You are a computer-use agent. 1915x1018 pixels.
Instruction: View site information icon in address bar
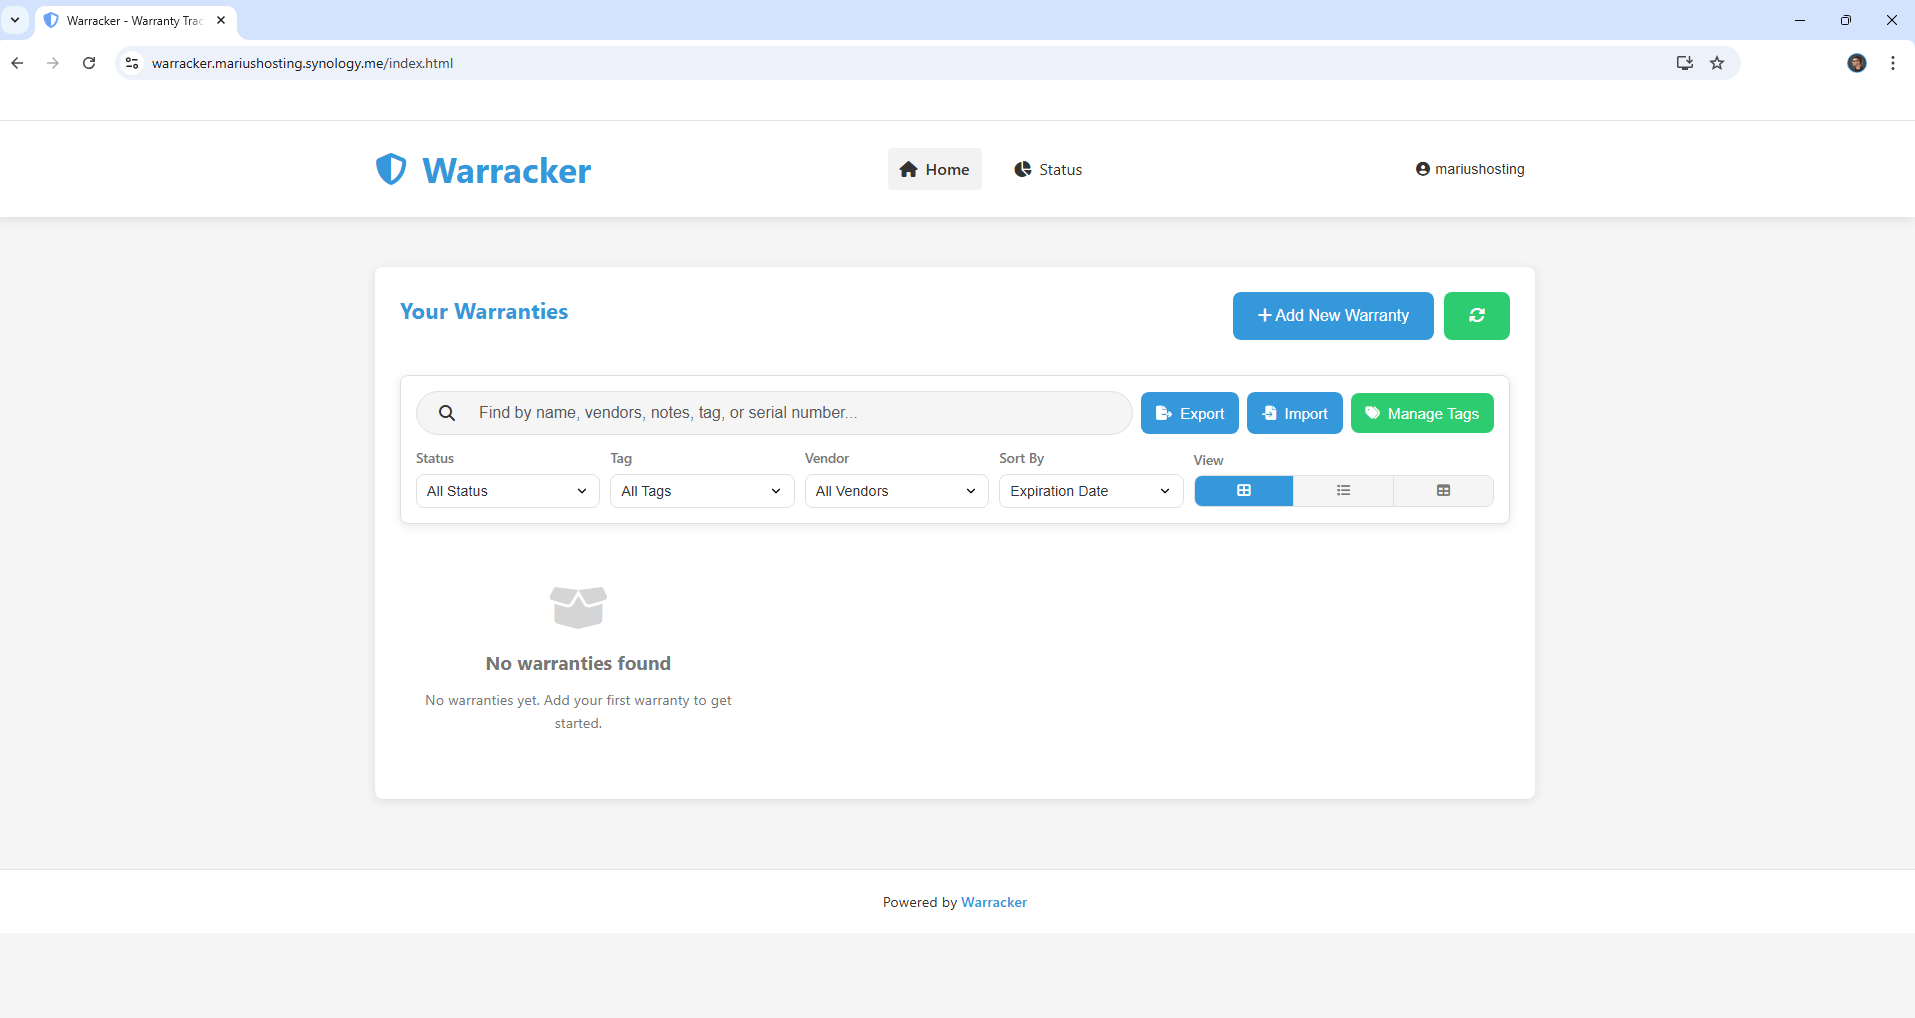132,63
